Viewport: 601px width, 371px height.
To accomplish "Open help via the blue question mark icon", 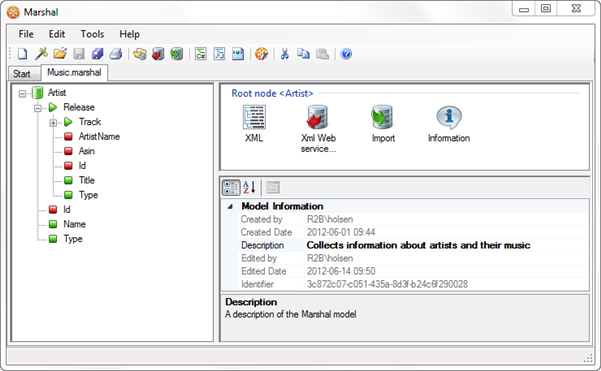I will 346,54.
